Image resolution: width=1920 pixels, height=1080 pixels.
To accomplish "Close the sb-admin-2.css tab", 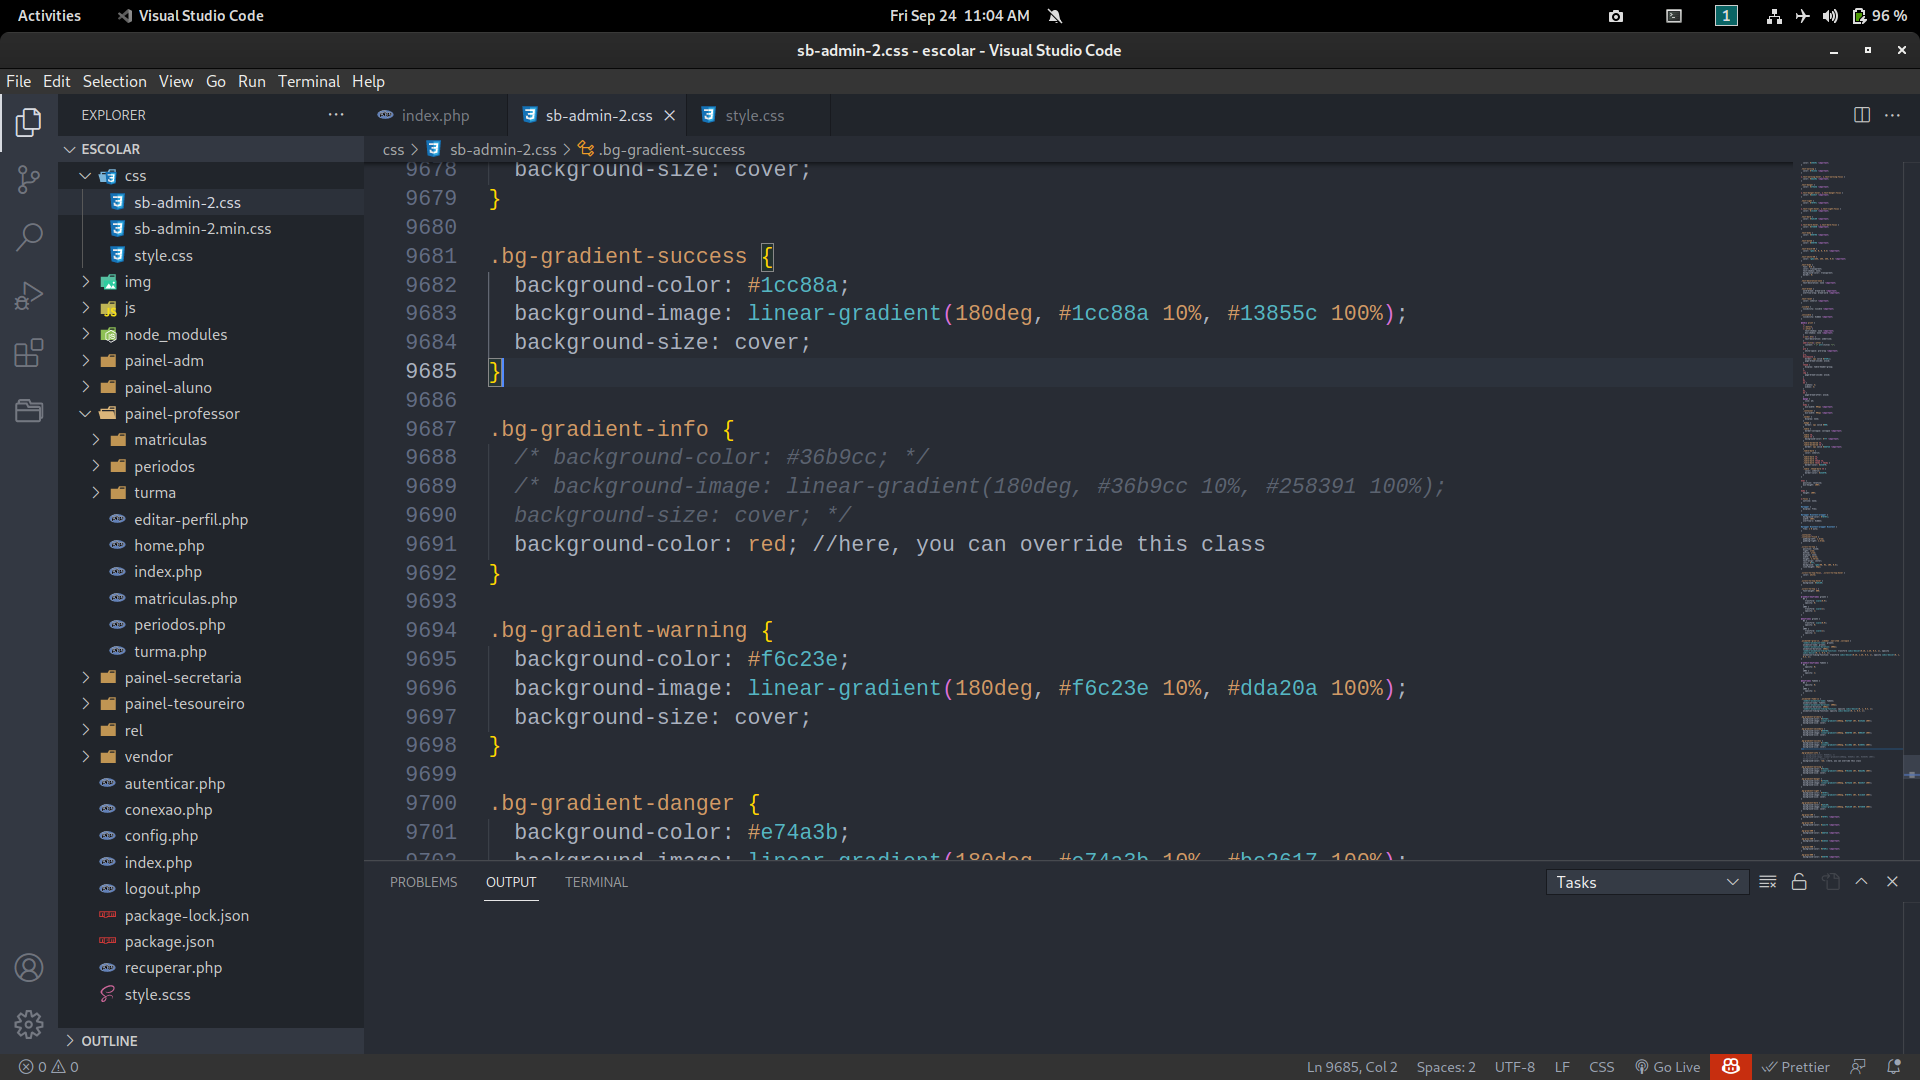I will (670, 116).
